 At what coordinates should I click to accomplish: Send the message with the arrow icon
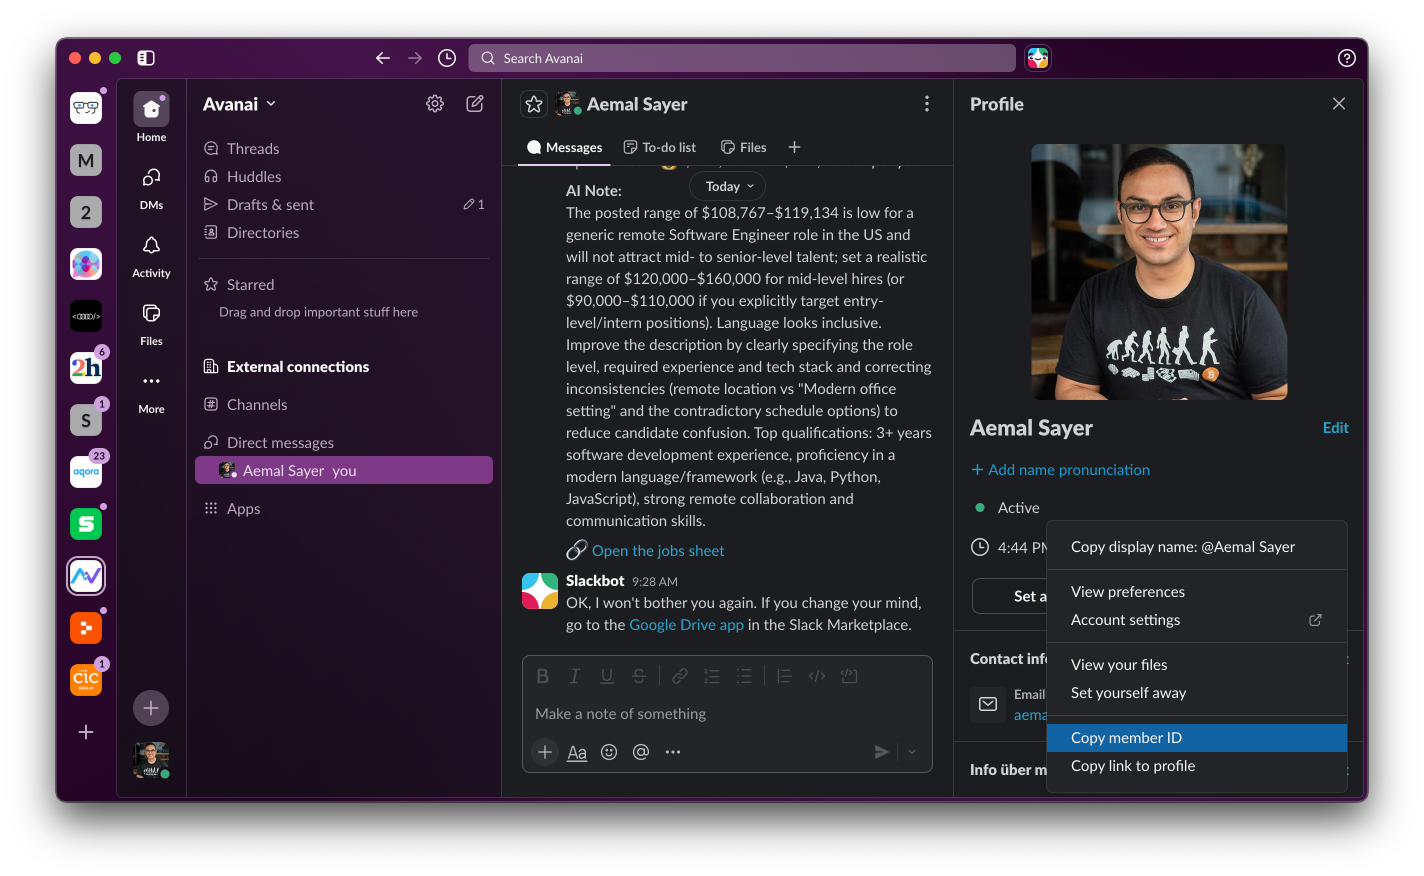pos(881,752)
